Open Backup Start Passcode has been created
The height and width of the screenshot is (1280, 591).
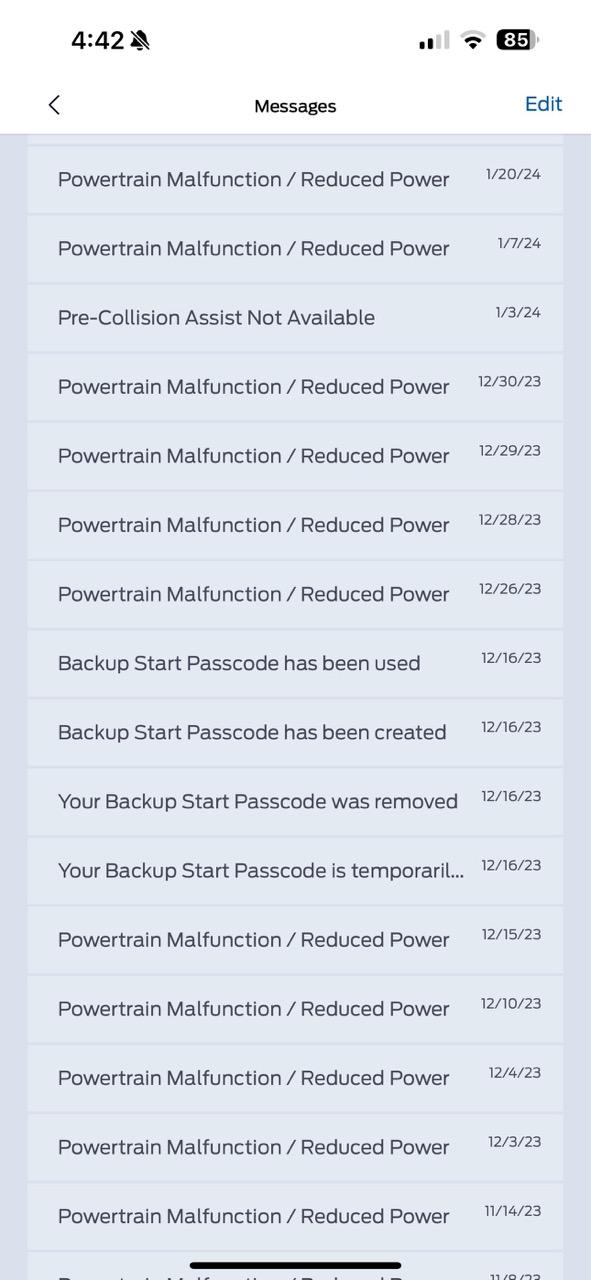295,732
